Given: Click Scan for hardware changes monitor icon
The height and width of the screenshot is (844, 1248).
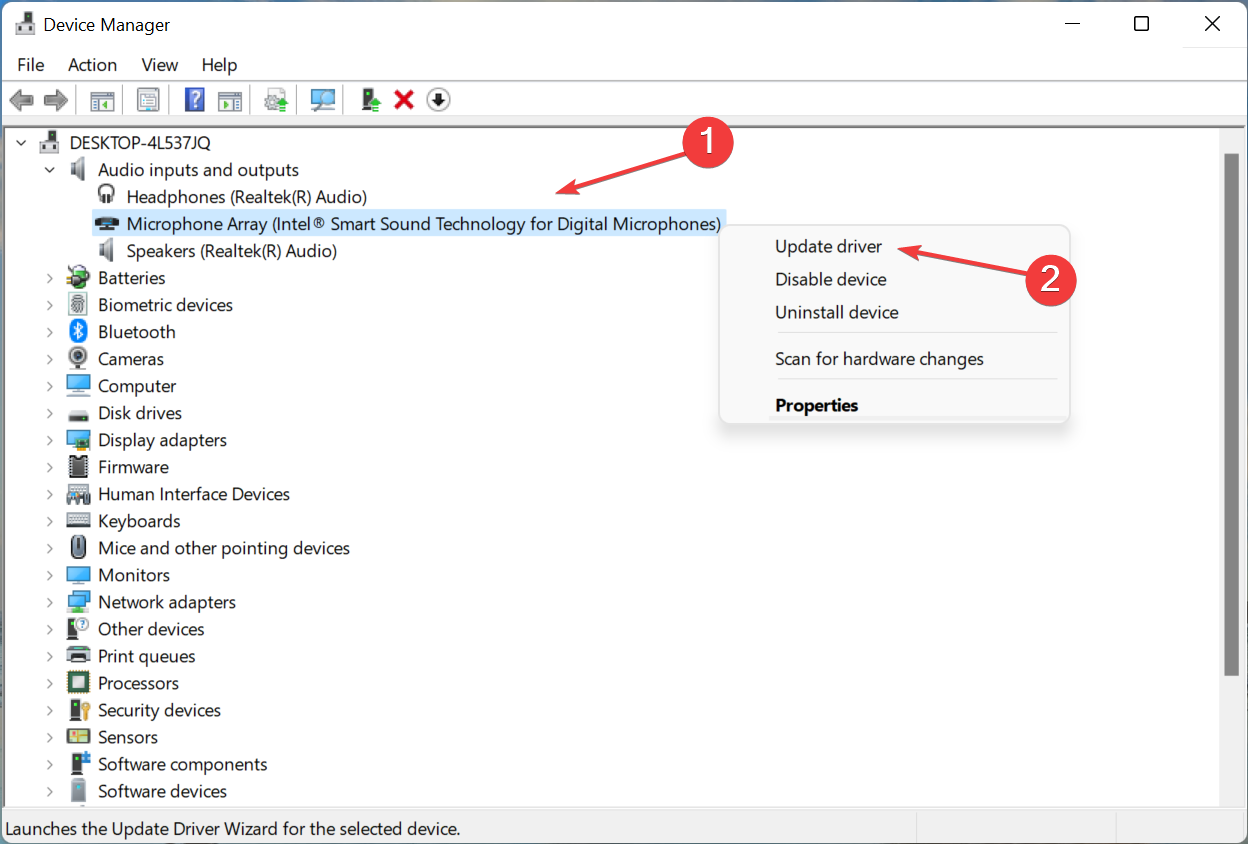Looking at the screenshot, I should pyautogui.click(x=322, y=100).
